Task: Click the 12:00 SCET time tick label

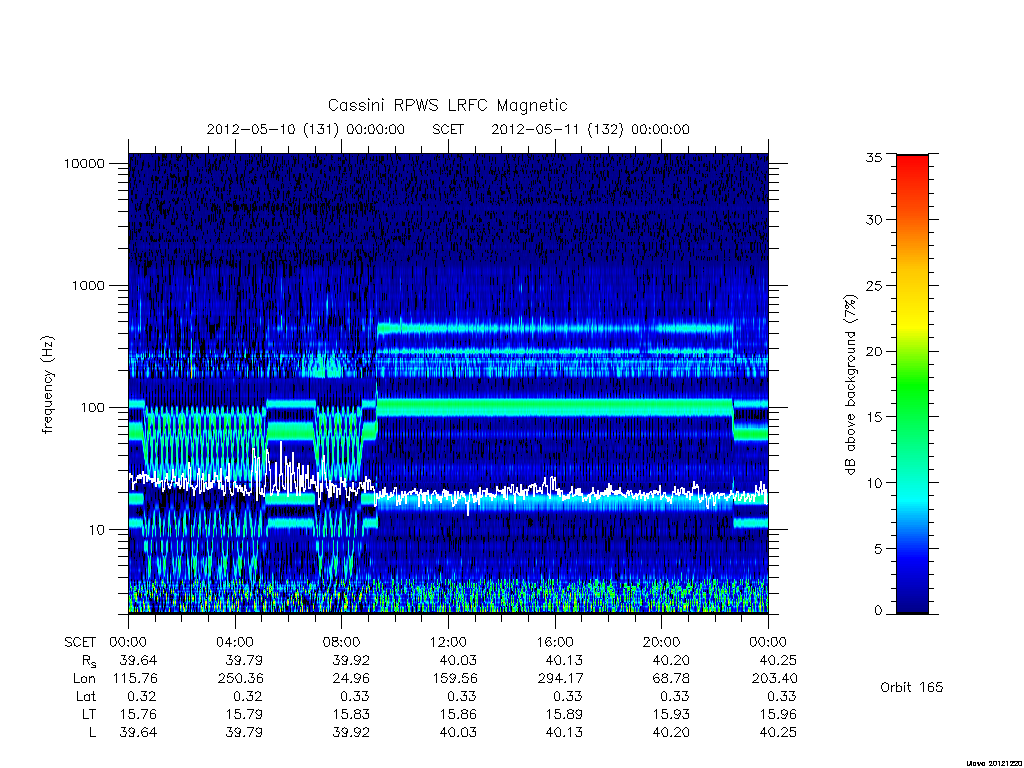Action: pos(448,642)
